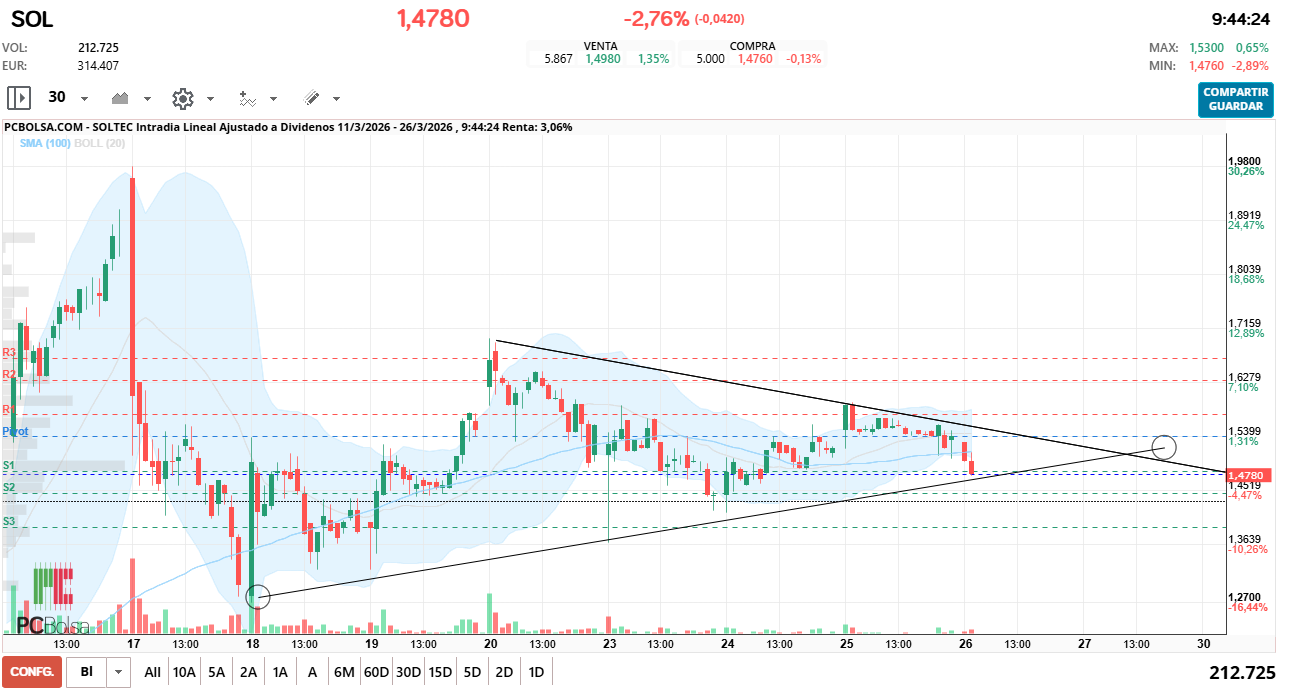Select the 5A time range
The width and height of the screenshot is (1289, 693).
click(x=217, y=673)
